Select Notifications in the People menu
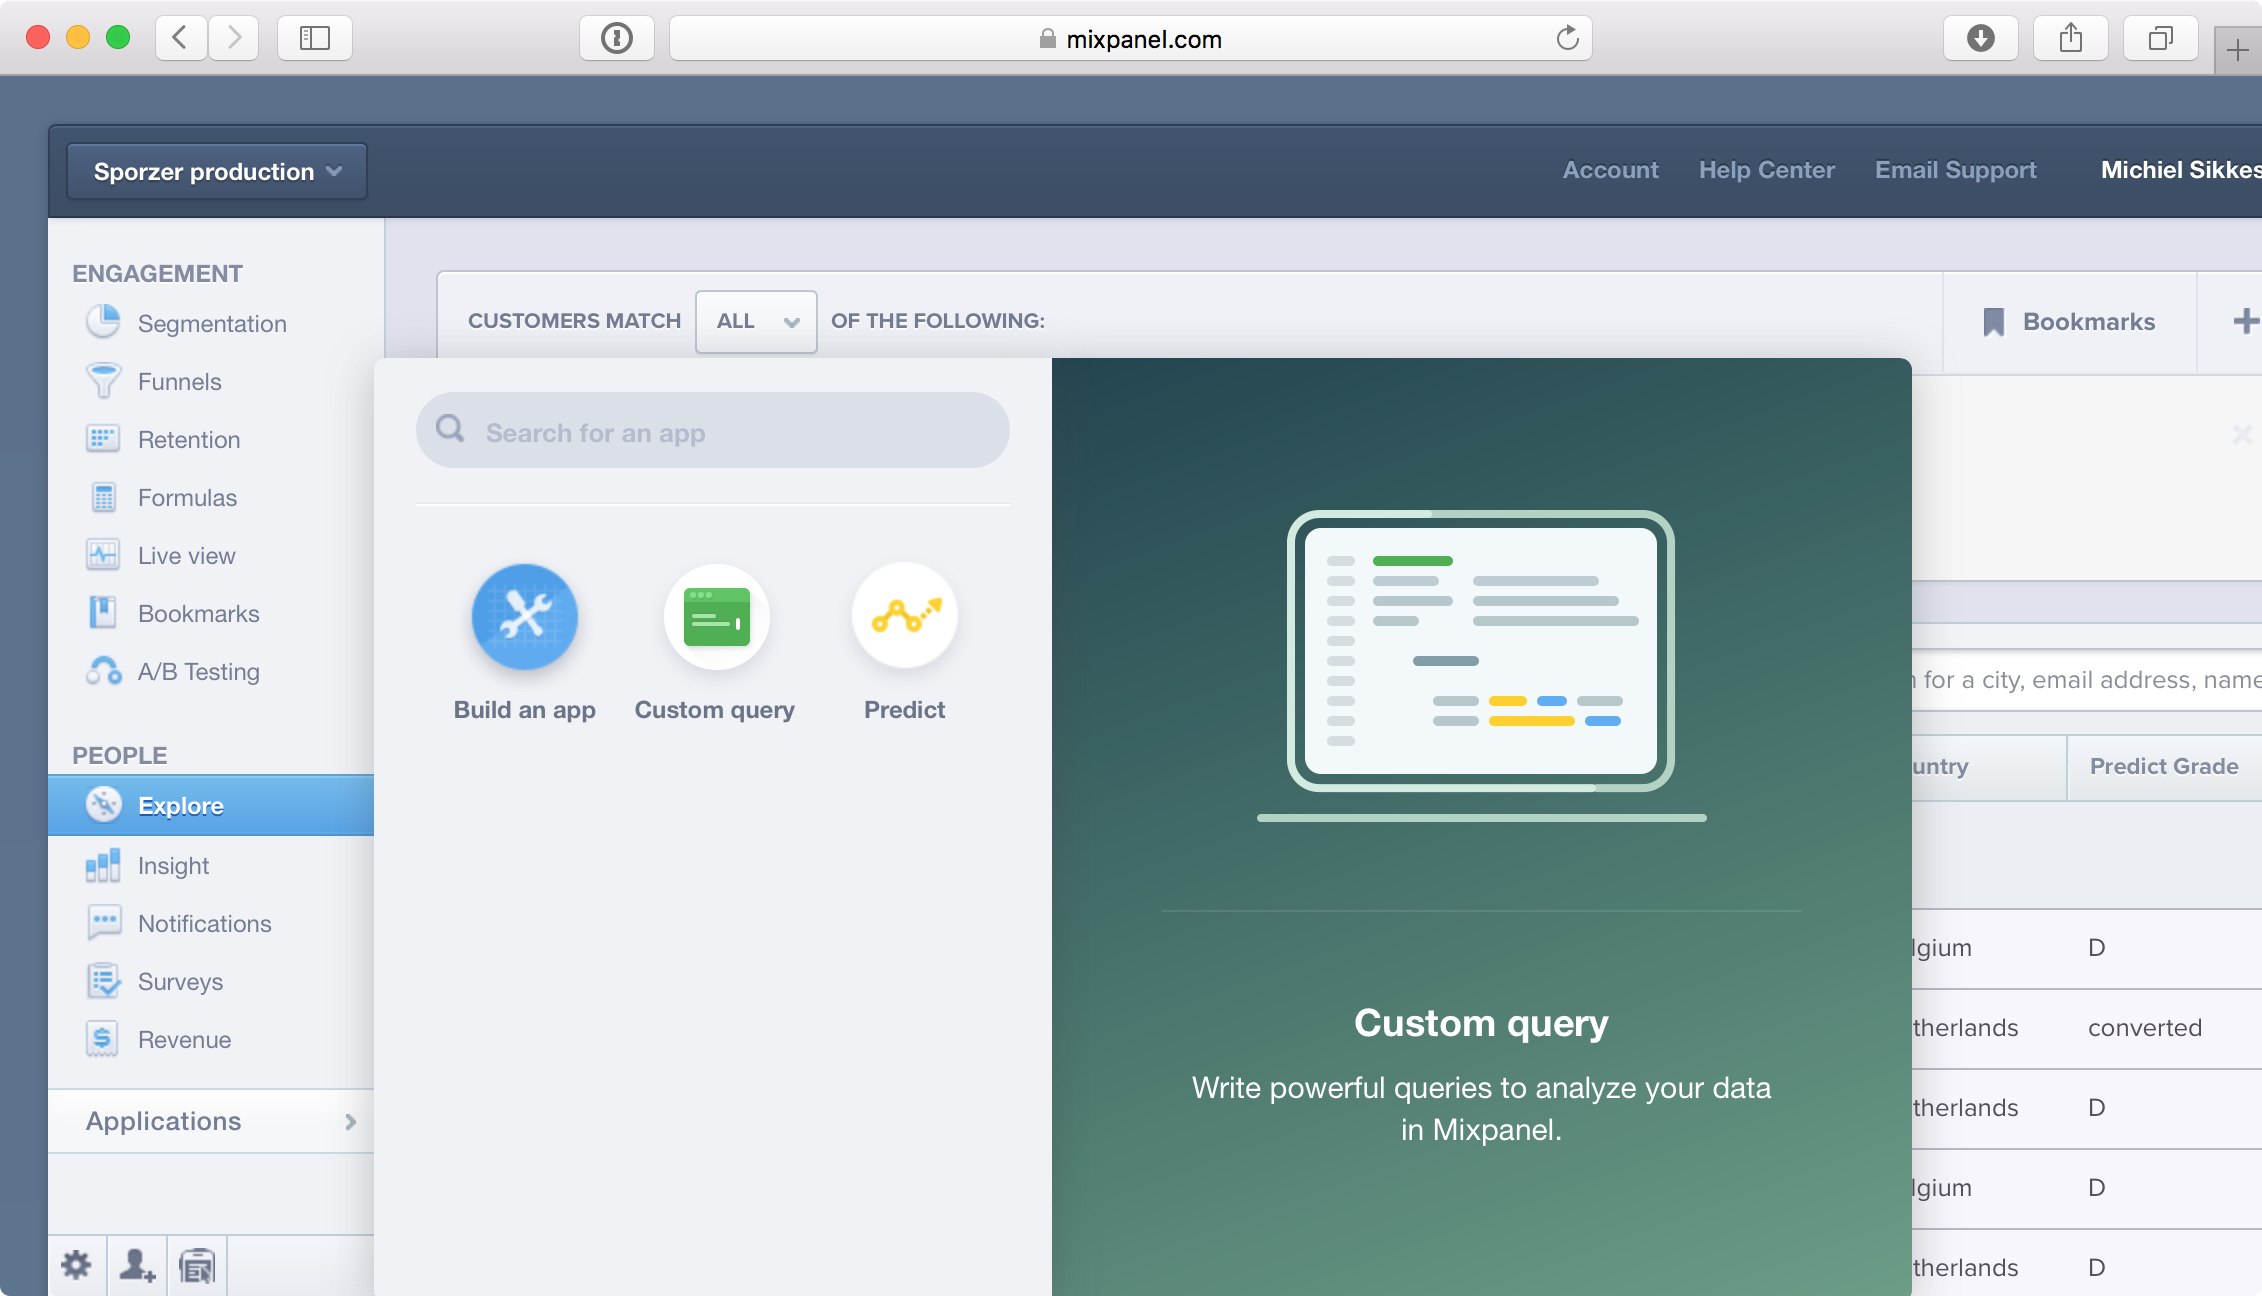 click(204, 924)
